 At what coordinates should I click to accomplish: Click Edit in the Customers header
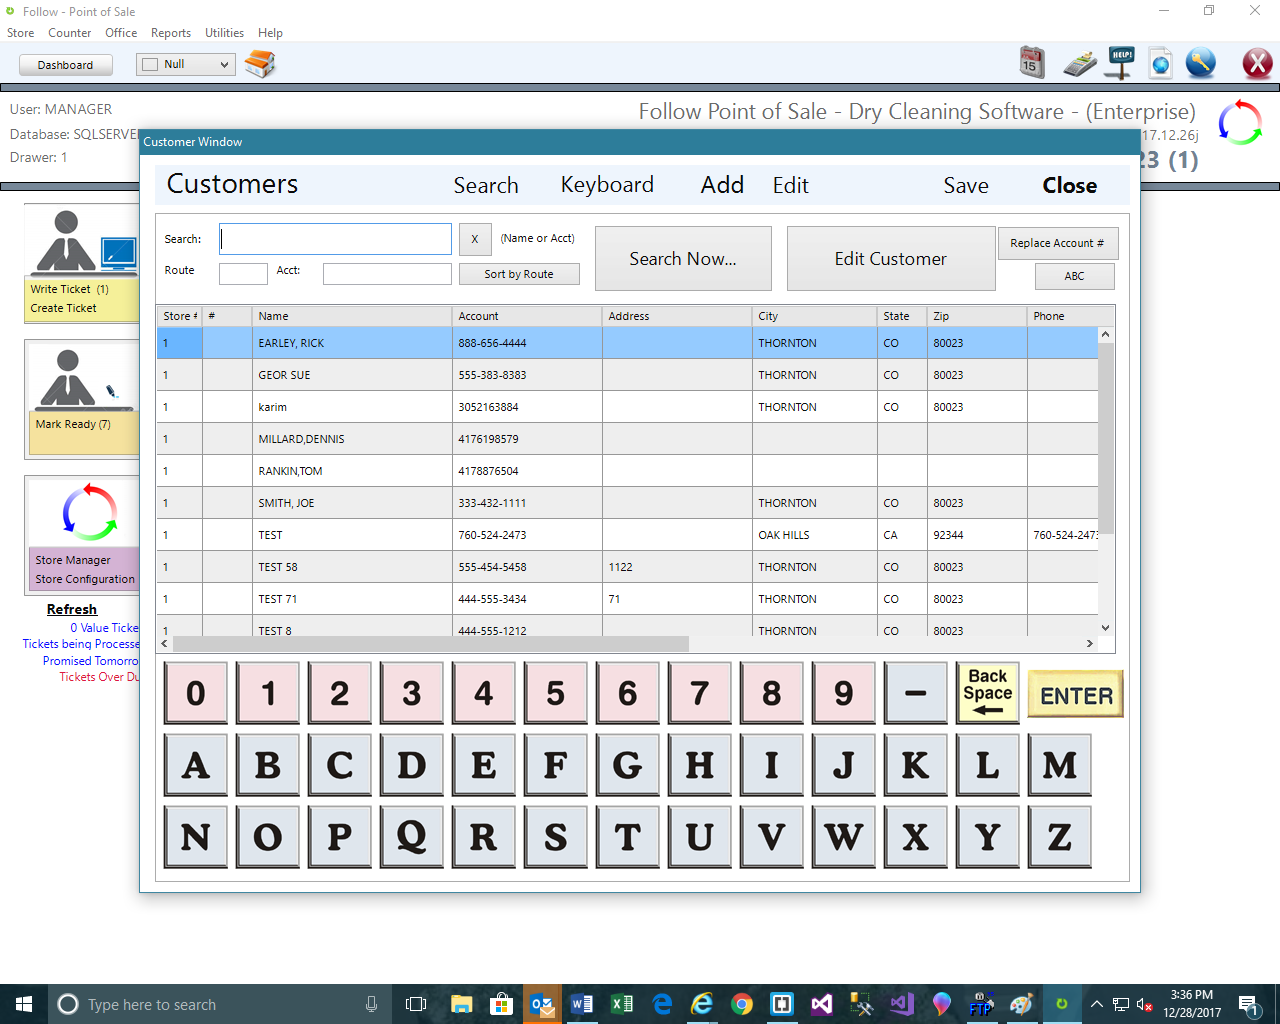coord(790,185)
